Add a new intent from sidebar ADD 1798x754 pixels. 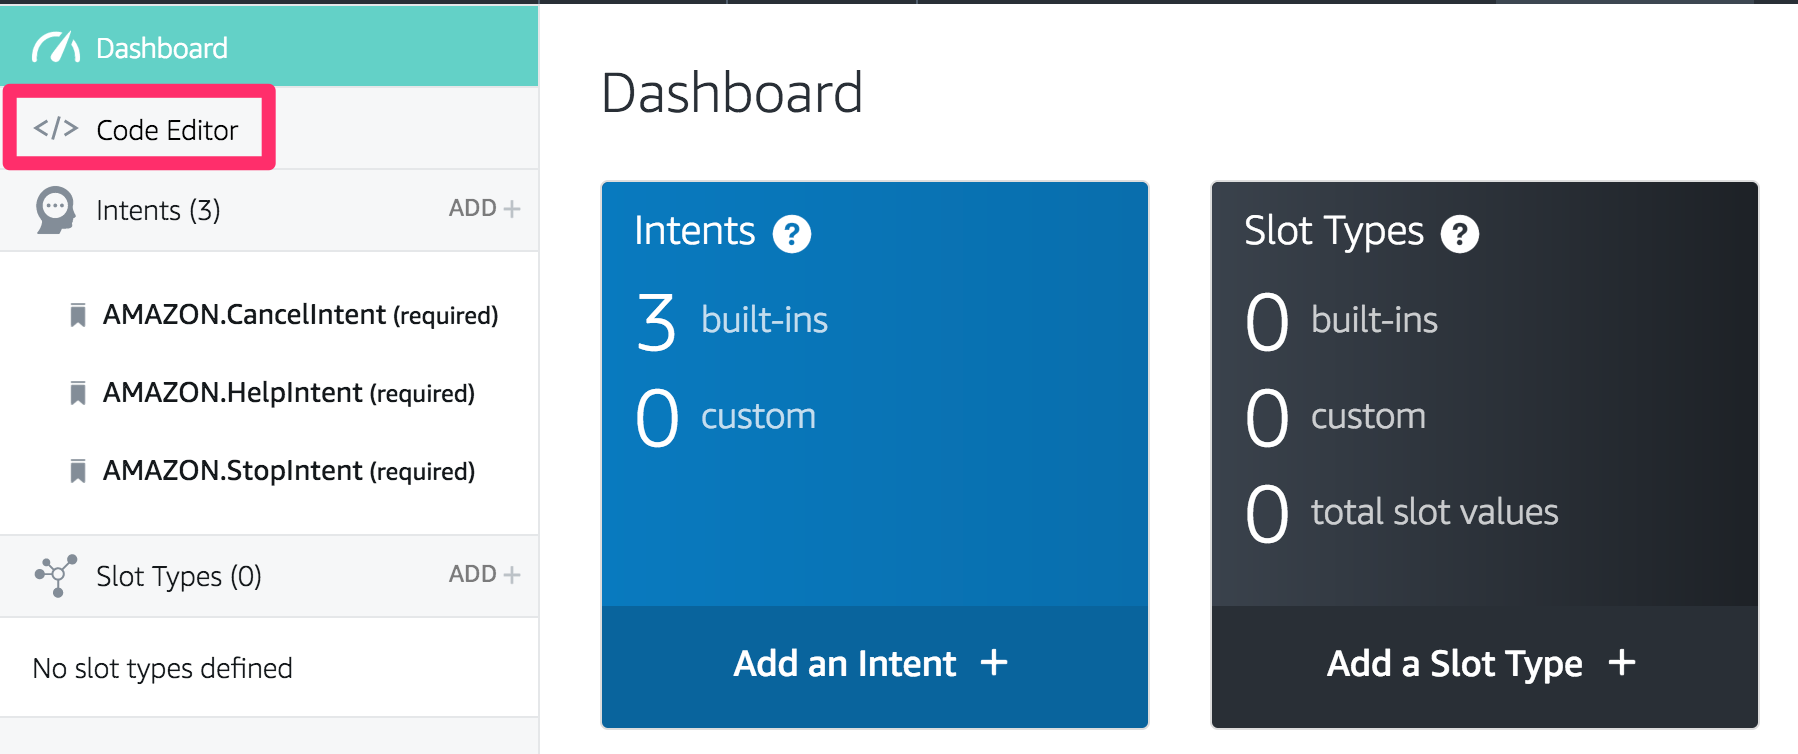(484, 209)
